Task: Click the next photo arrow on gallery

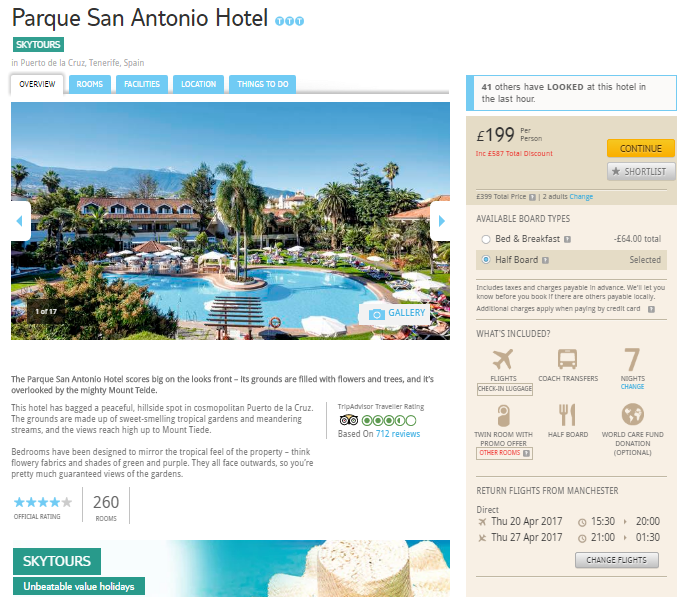Action: [x=441, y=221]
